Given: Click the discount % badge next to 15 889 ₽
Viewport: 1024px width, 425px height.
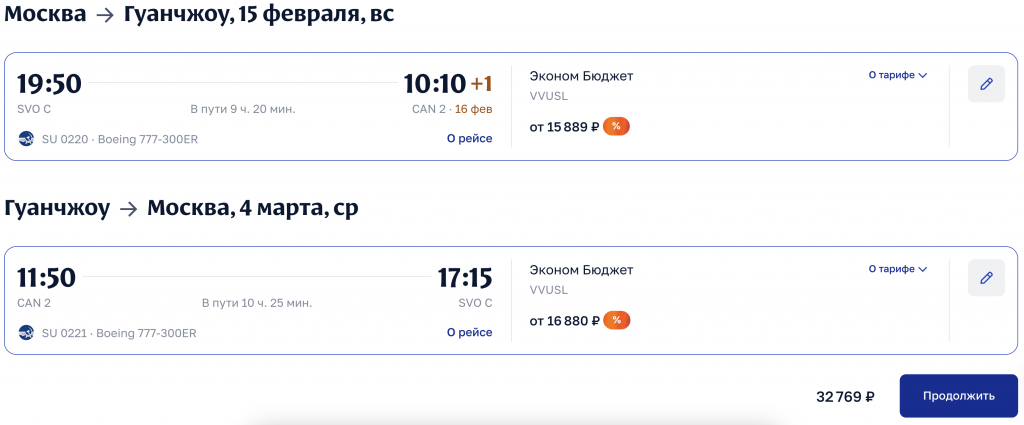Looking at the screenshot, I should (616, 127).
